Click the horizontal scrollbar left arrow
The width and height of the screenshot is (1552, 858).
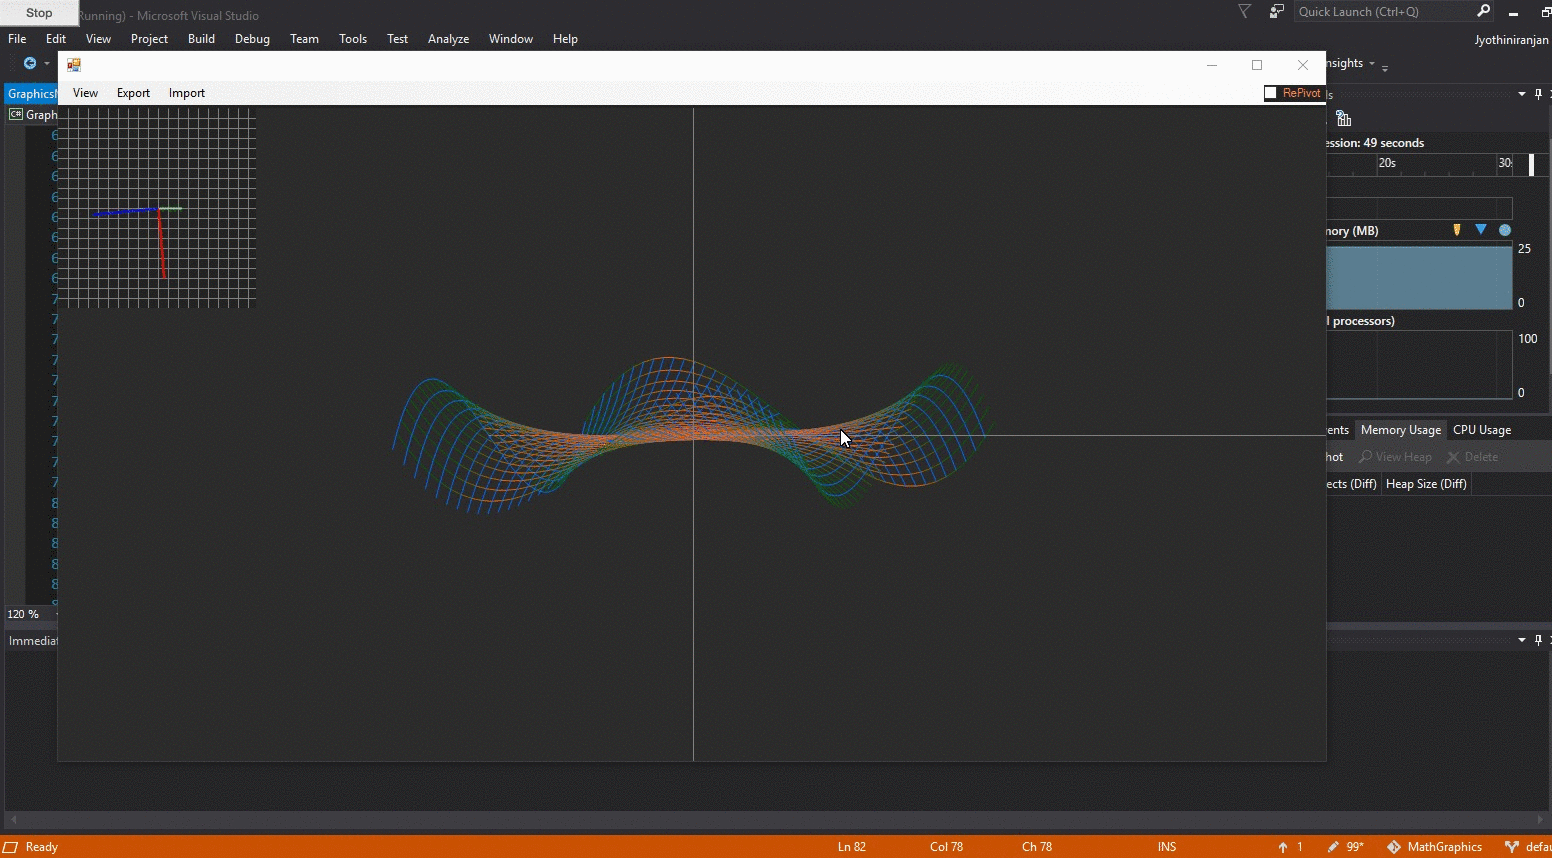tap(12, 819)
